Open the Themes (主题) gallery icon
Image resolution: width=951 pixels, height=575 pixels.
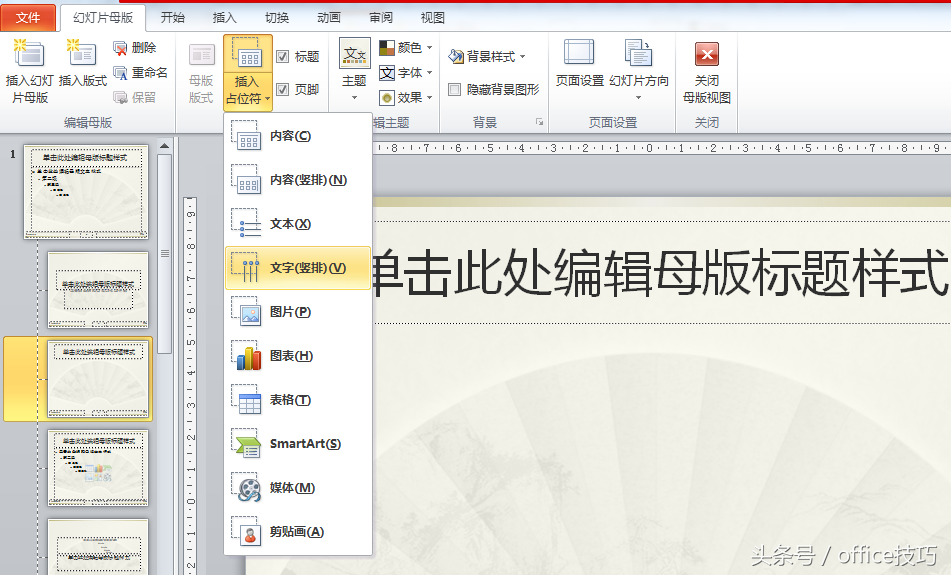[x=354, y=54]
